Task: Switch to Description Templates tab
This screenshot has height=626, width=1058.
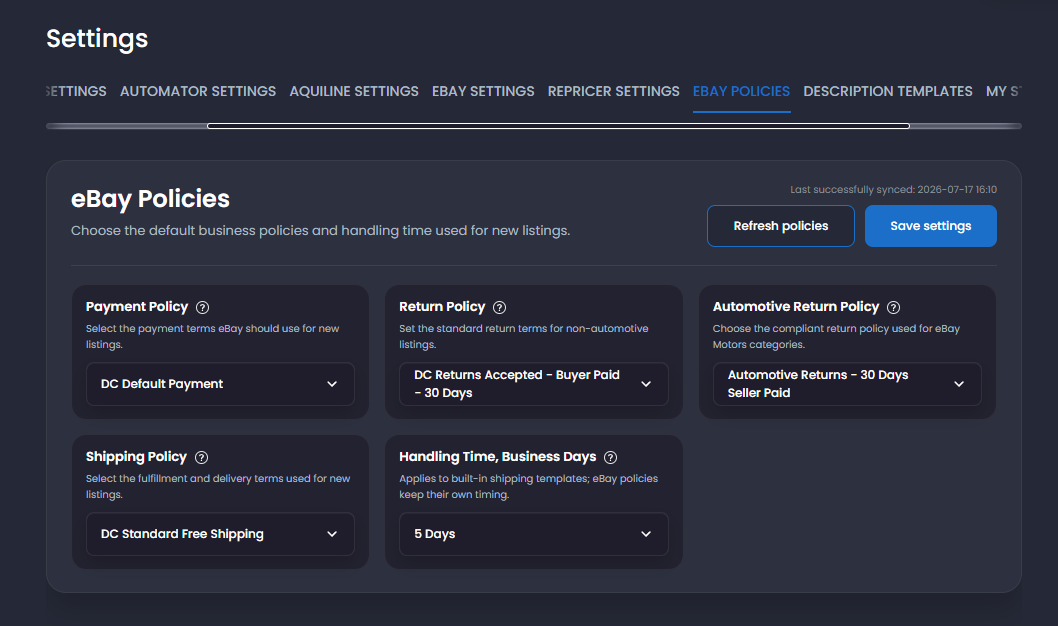Action: pyautogui.click(x=888, y=91)
